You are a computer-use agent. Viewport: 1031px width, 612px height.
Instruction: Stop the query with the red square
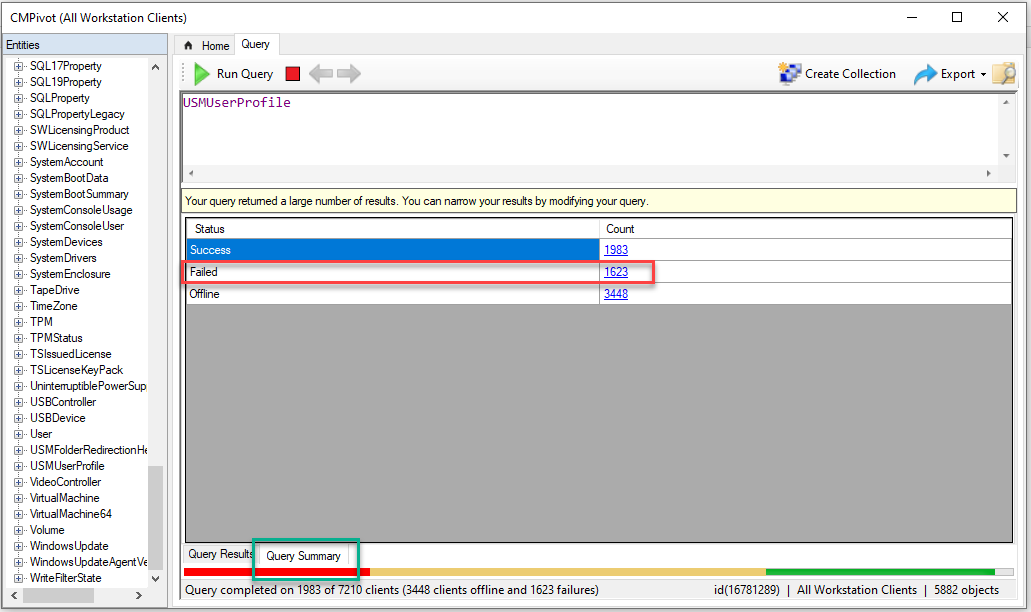[x=293, y=74]
